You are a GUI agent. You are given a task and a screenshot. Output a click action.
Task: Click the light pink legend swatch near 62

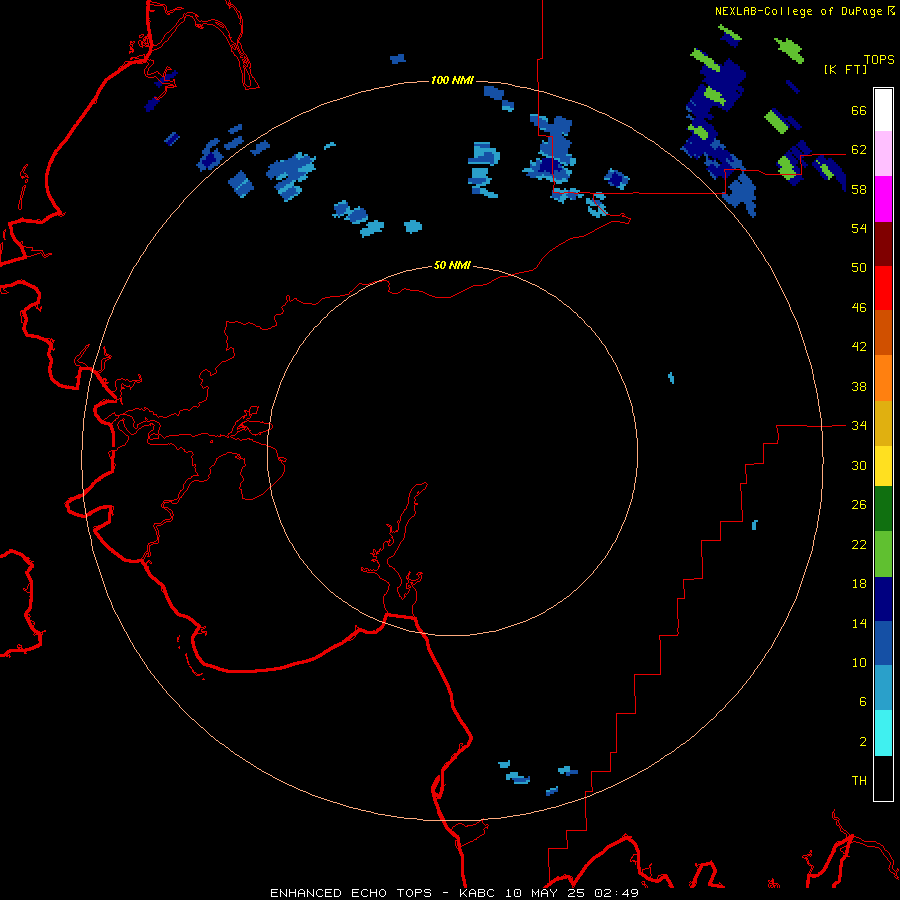pos(883,154)
